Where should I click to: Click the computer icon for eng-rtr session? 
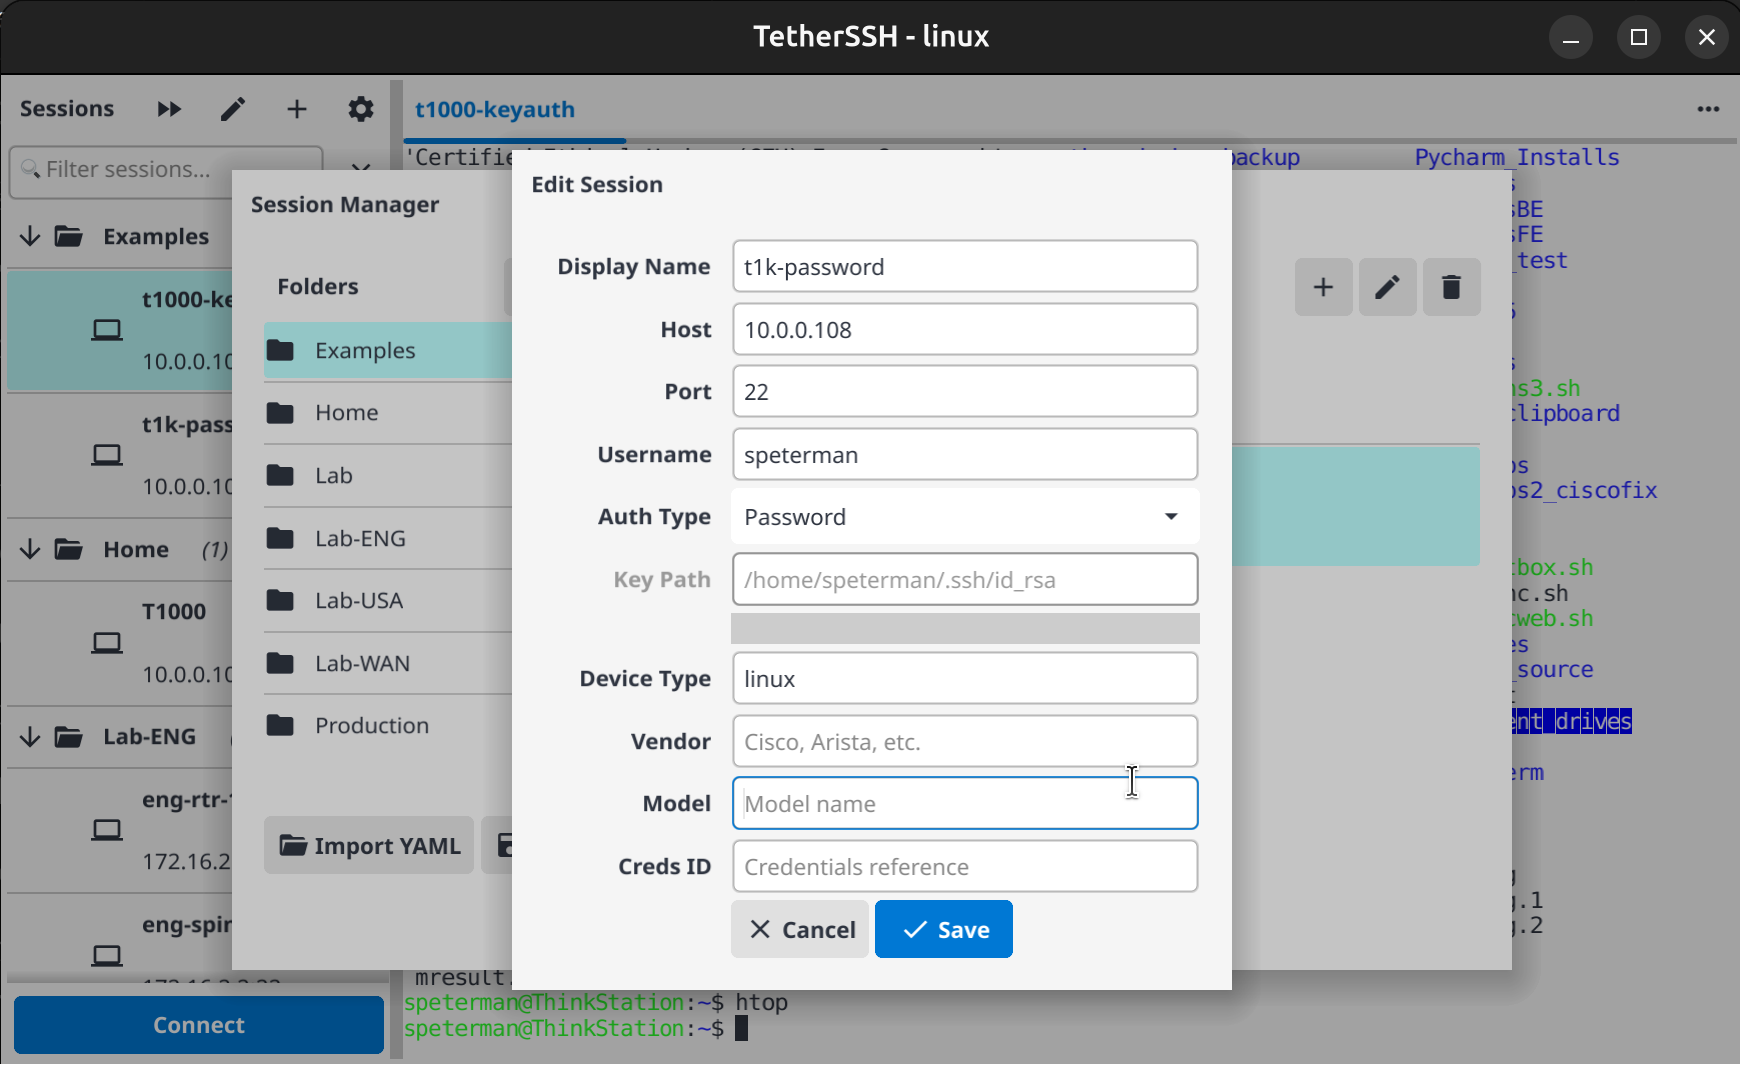107,830
